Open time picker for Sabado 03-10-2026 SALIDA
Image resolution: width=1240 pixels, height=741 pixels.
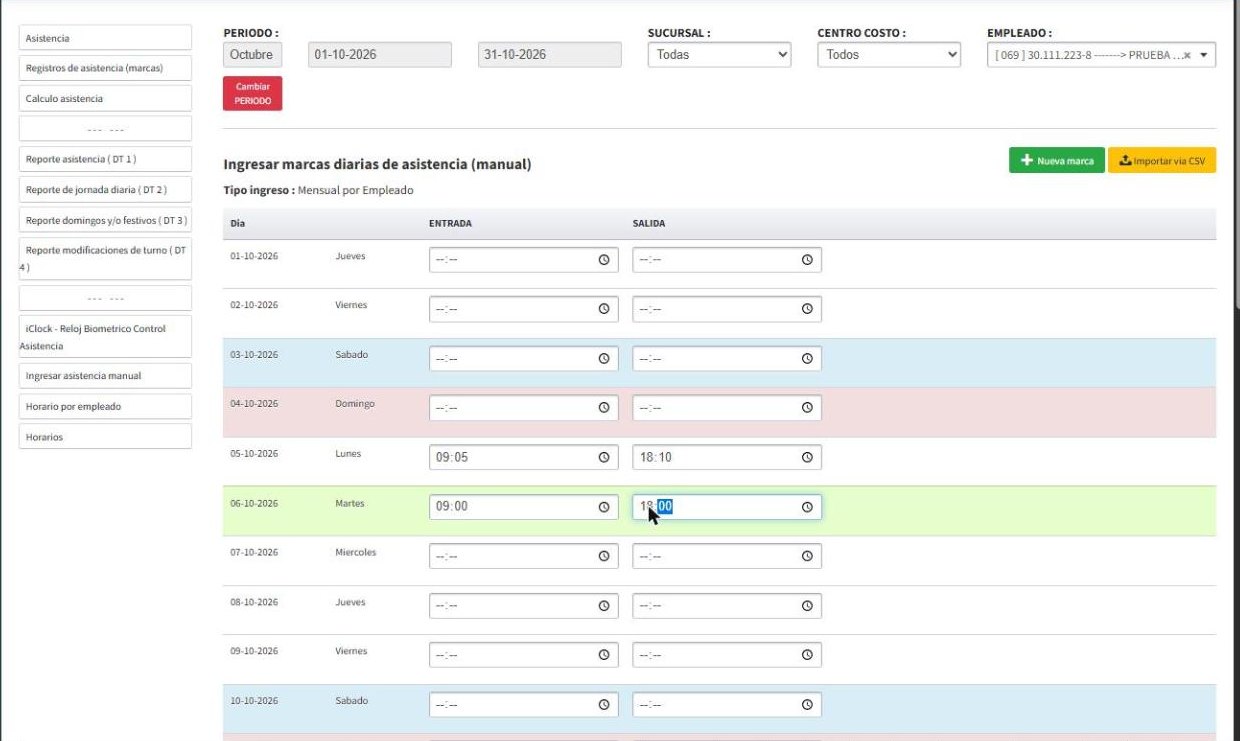pos(807,358)
